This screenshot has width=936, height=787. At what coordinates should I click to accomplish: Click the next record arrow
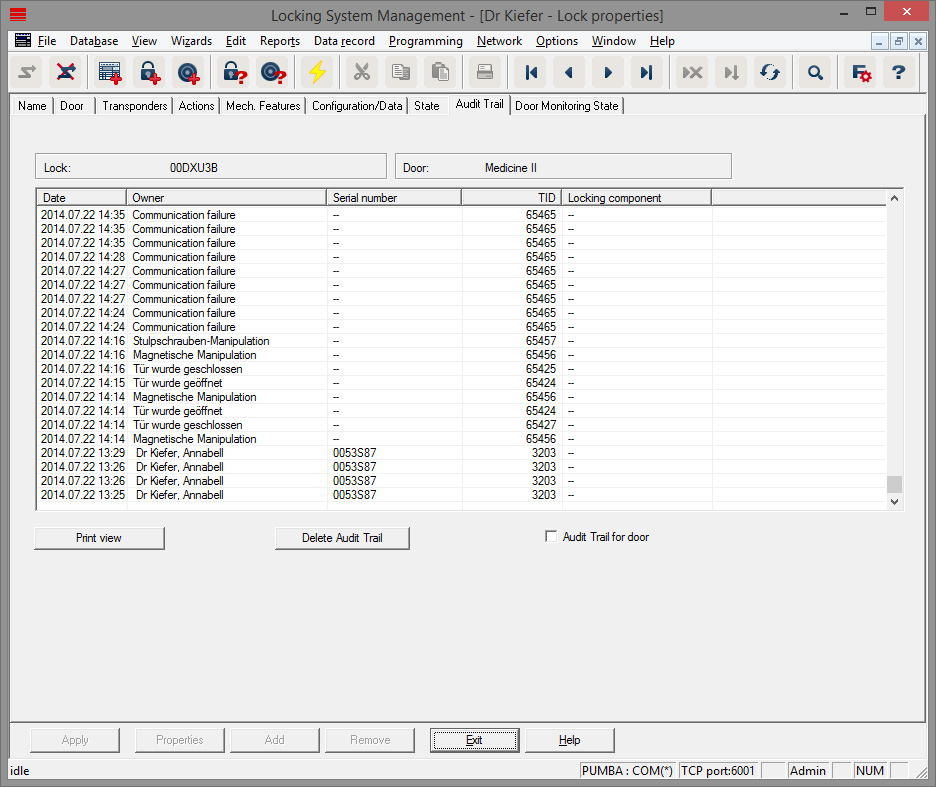608,72
